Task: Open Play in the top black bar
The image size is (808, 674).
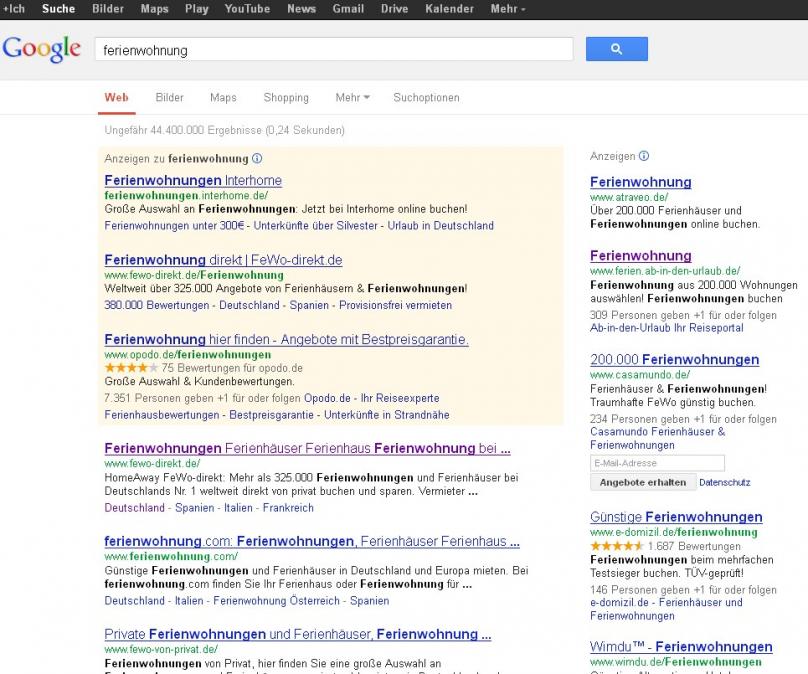Action: [197, 9]
